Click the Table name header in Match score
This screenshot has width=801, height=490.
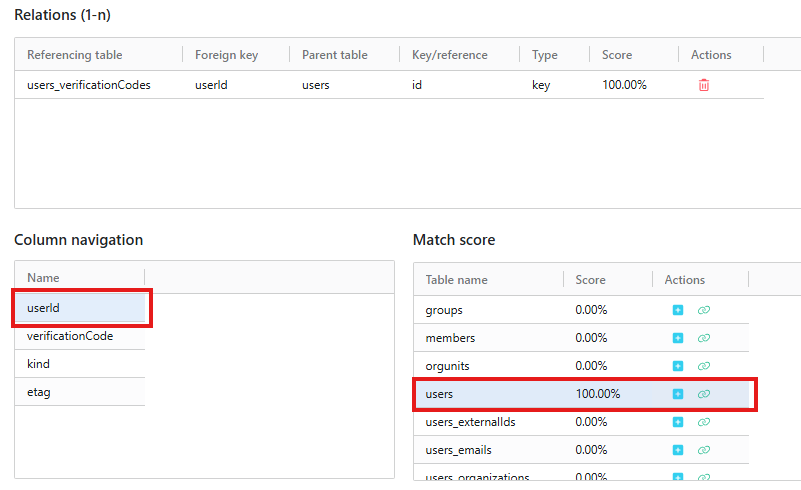(456, 280)
